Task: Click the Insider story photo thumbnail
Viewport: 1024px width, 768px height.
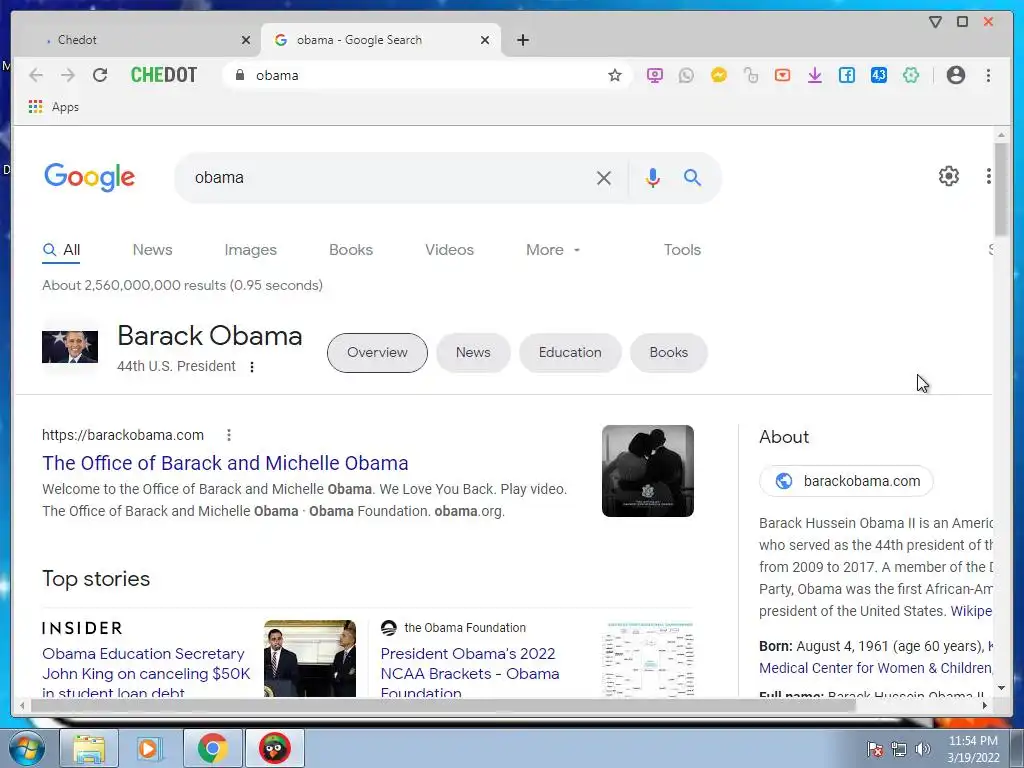Action: [x=310, y=658]
